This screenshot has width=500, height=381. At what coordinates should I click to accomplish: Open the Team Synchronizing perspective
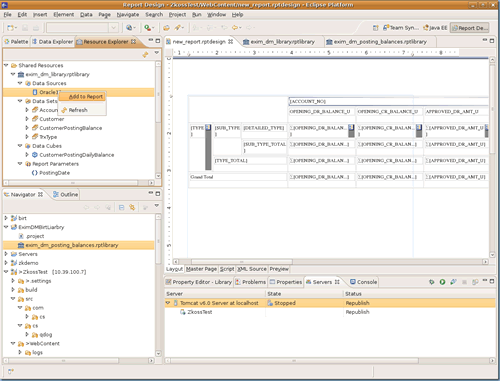pos(401,28)
